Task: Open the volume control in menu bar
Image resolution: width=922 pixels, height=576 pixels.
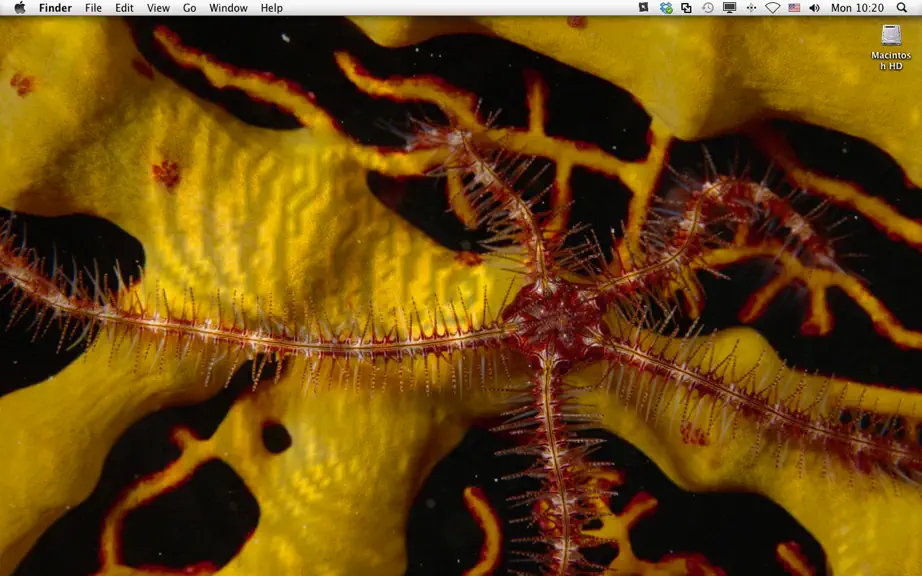Action: pyautogui.click(x=814, y=8)
